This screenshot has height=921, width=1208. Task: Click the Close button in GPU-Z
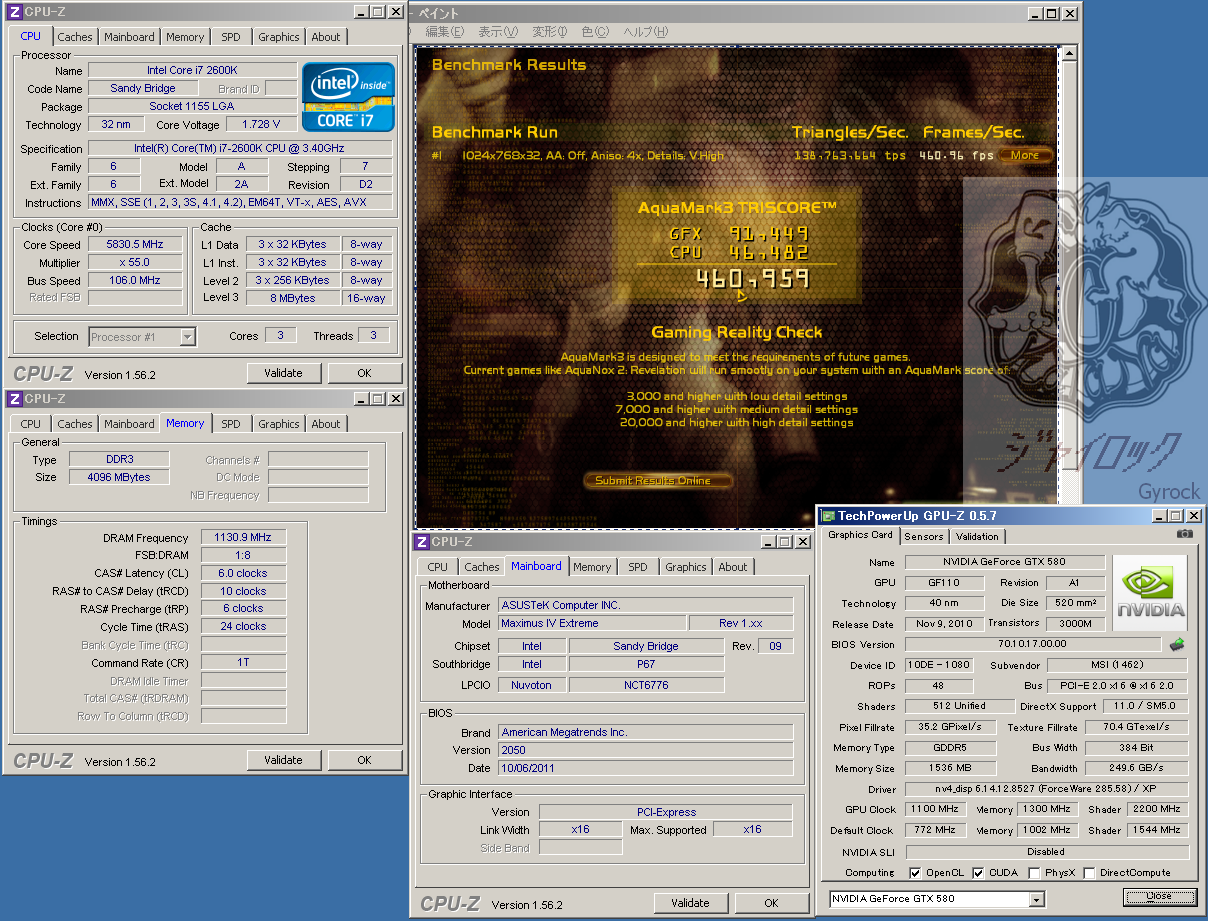click(x=1160, y=896)
